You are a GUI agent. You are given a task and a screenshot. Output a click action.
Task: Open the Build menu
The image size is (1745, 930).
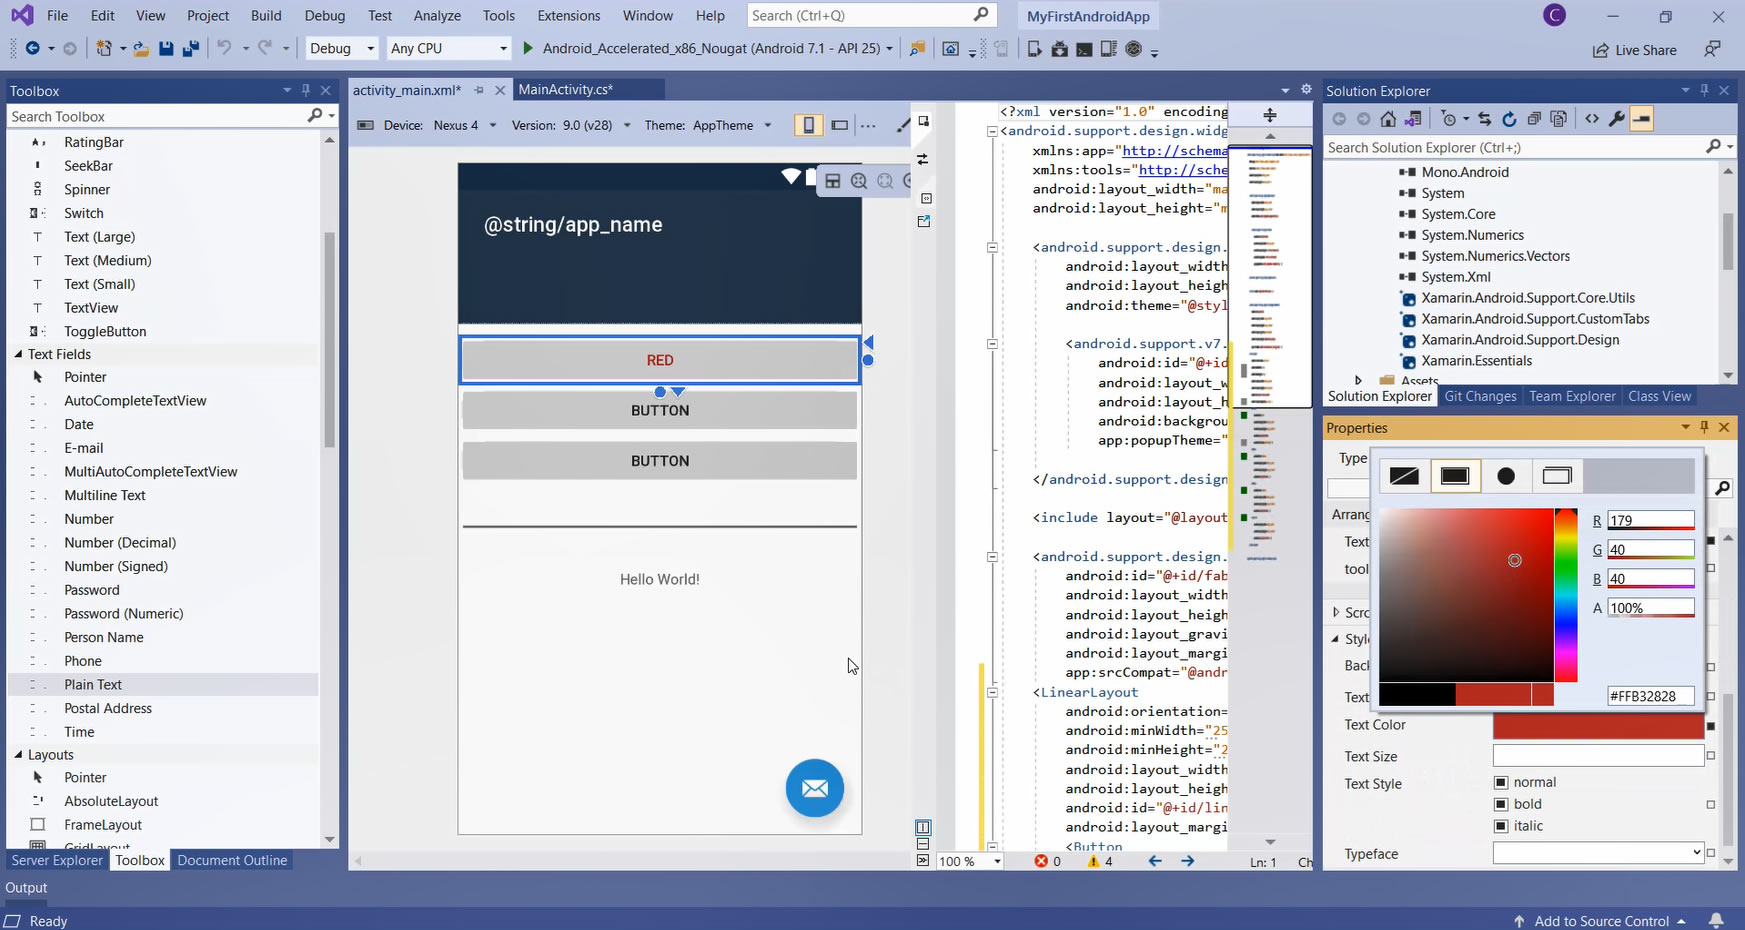266,16
